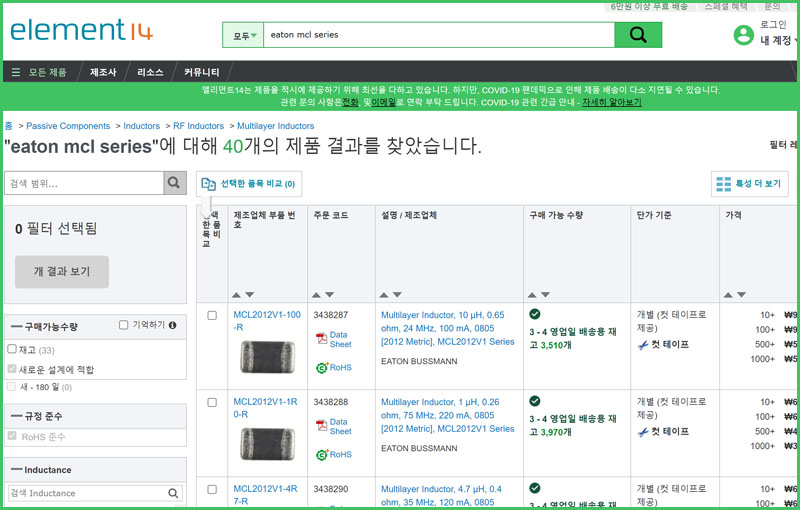Image resolution: width=800 pixels, height=510 pixels.
Task: Check the compare box for MCL2012V1-100-R
Action: click(x=212, y=316)
